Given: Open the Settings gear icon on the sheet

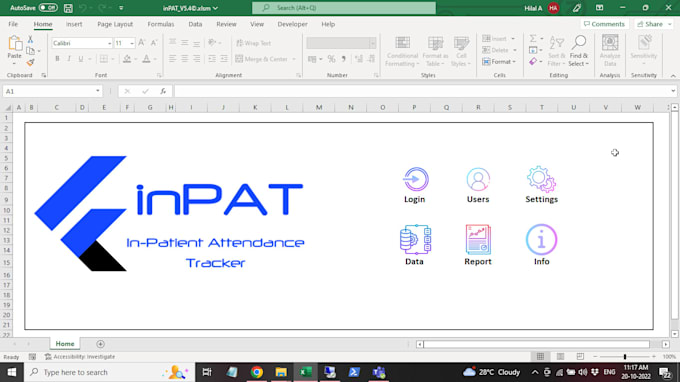Looking at the screenshot, I should click(541, 179).
